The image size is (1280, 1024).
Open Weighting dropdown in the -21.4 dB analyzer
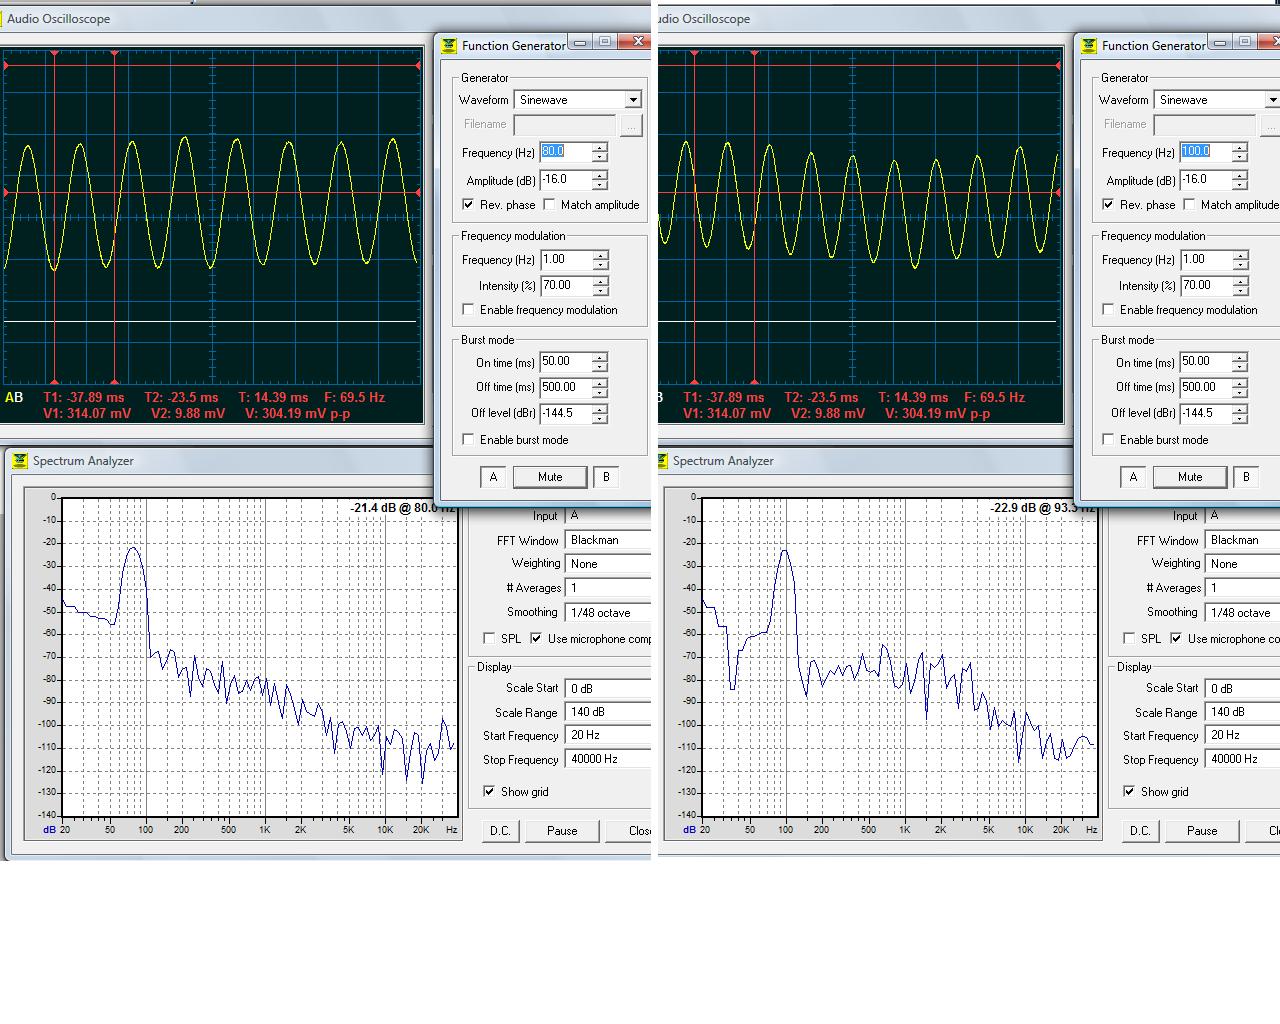point(608,564)
